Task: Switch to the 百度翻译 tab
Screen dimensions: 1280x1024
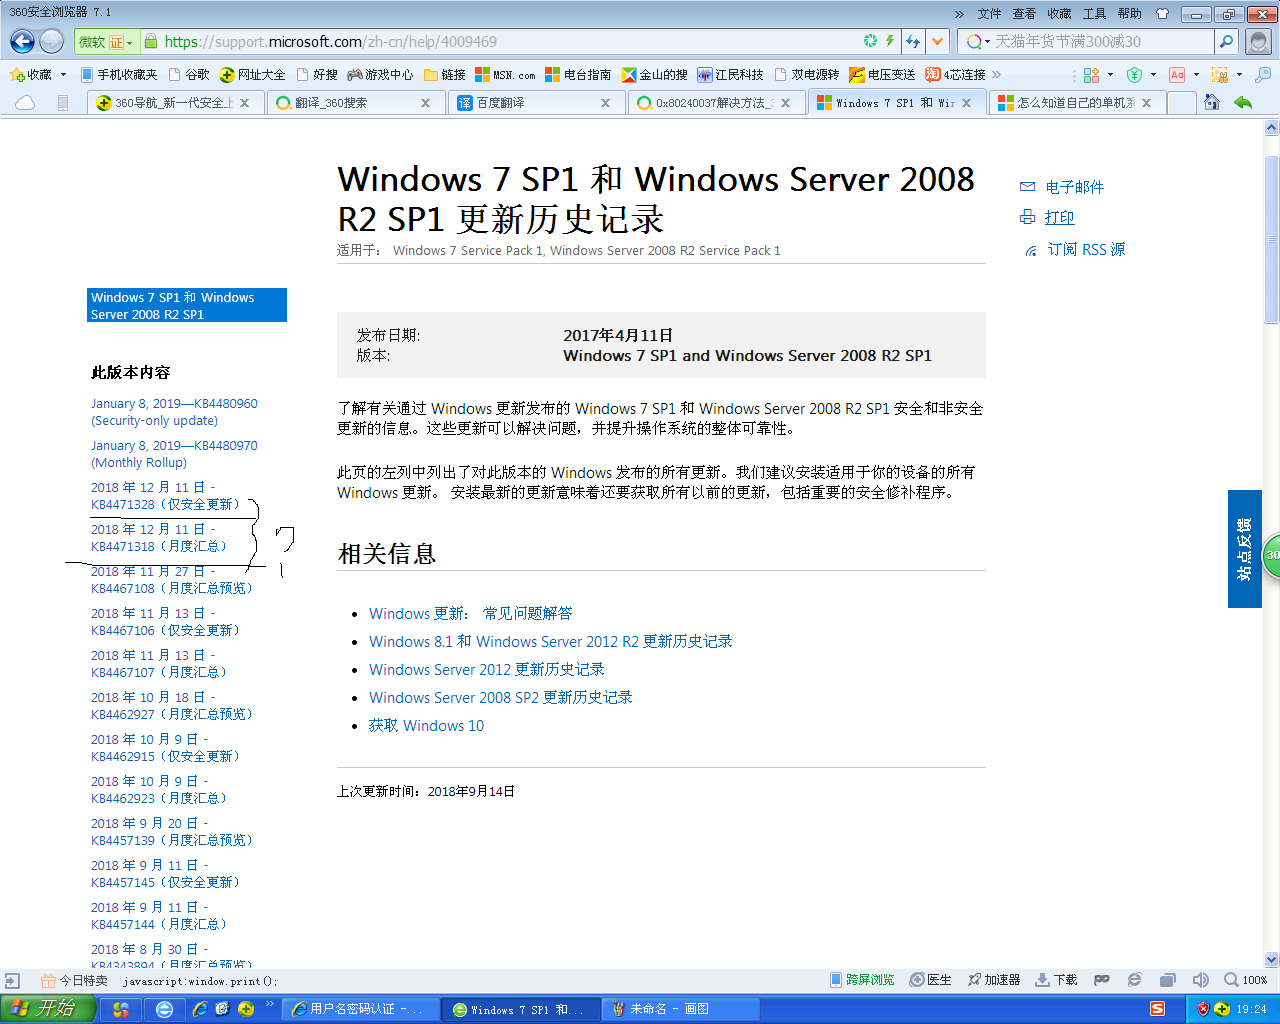Action: [534, 103]
